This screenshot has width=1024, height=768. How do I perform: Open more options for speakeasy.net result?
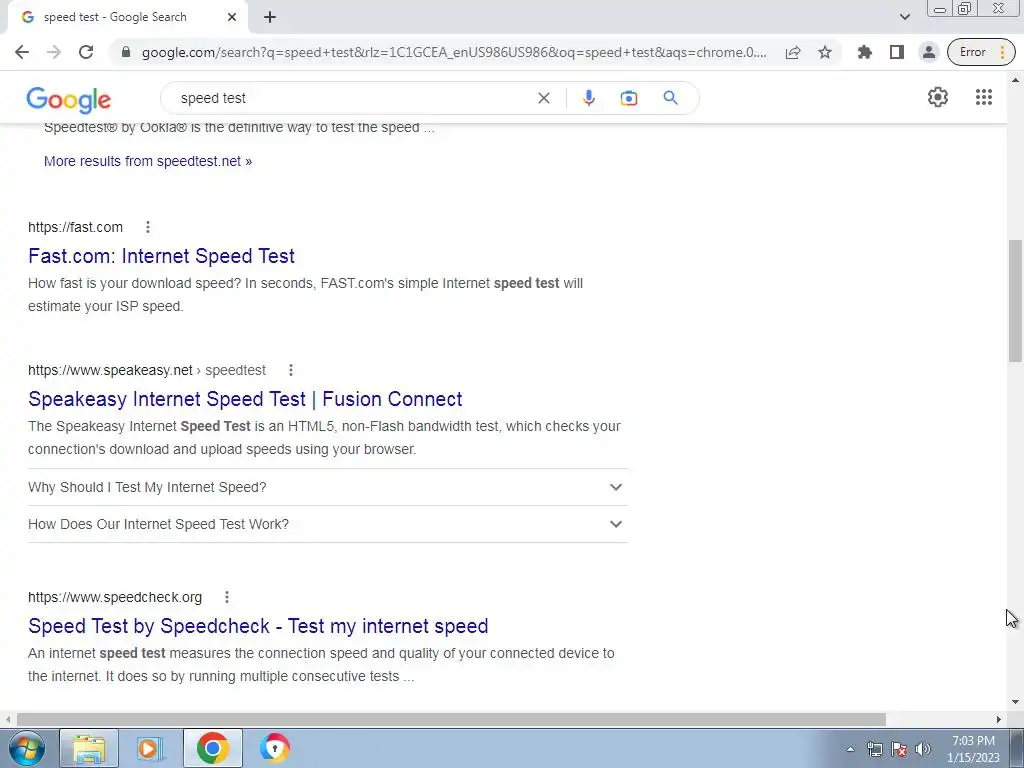[x=291, y=370]
